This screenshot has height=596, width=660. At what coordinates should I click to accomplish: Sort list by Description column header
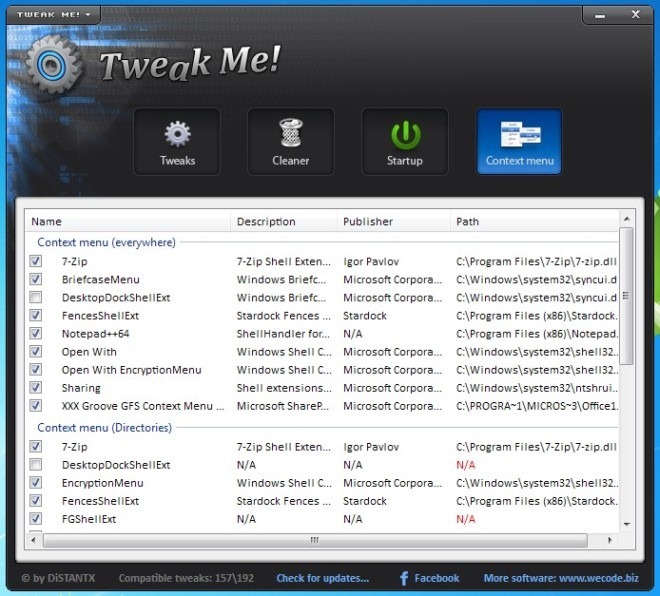click(x=284, y=221)
